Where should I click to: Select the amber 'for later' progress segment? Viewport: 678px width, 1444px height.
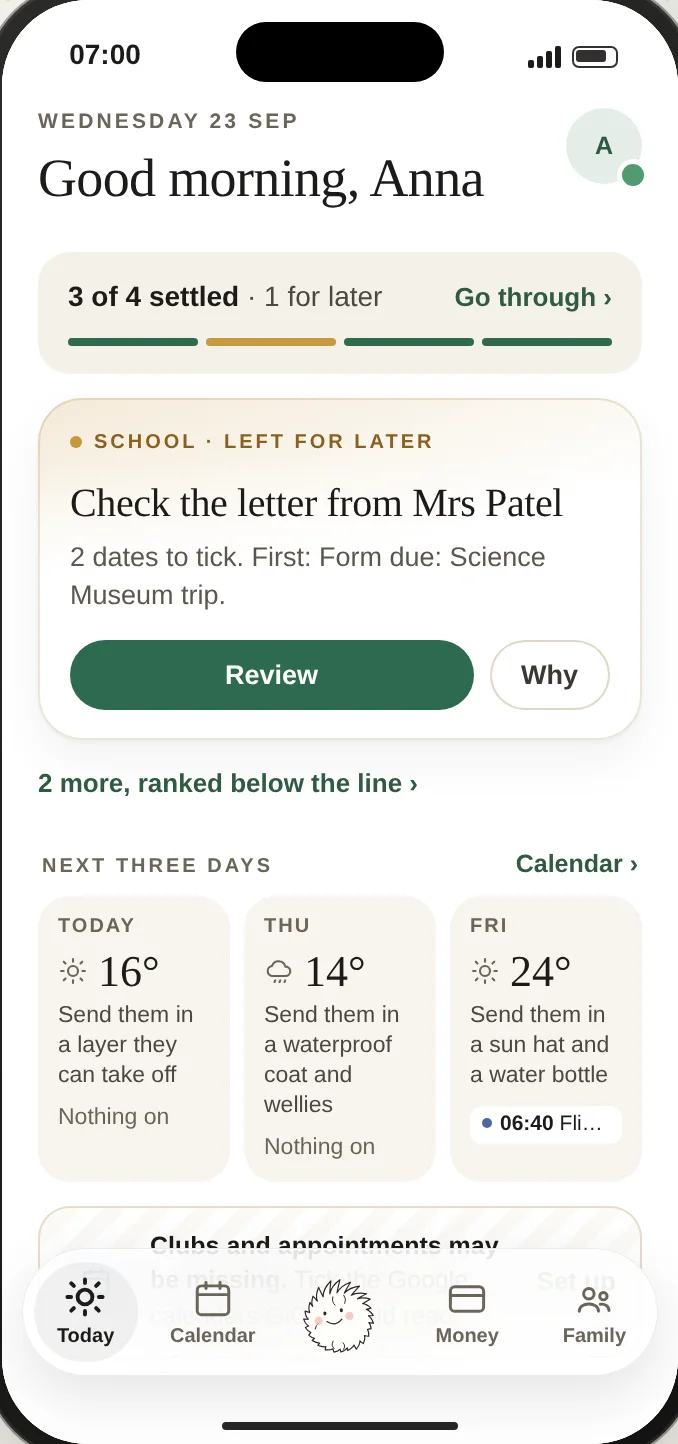[x=271, y=342]
